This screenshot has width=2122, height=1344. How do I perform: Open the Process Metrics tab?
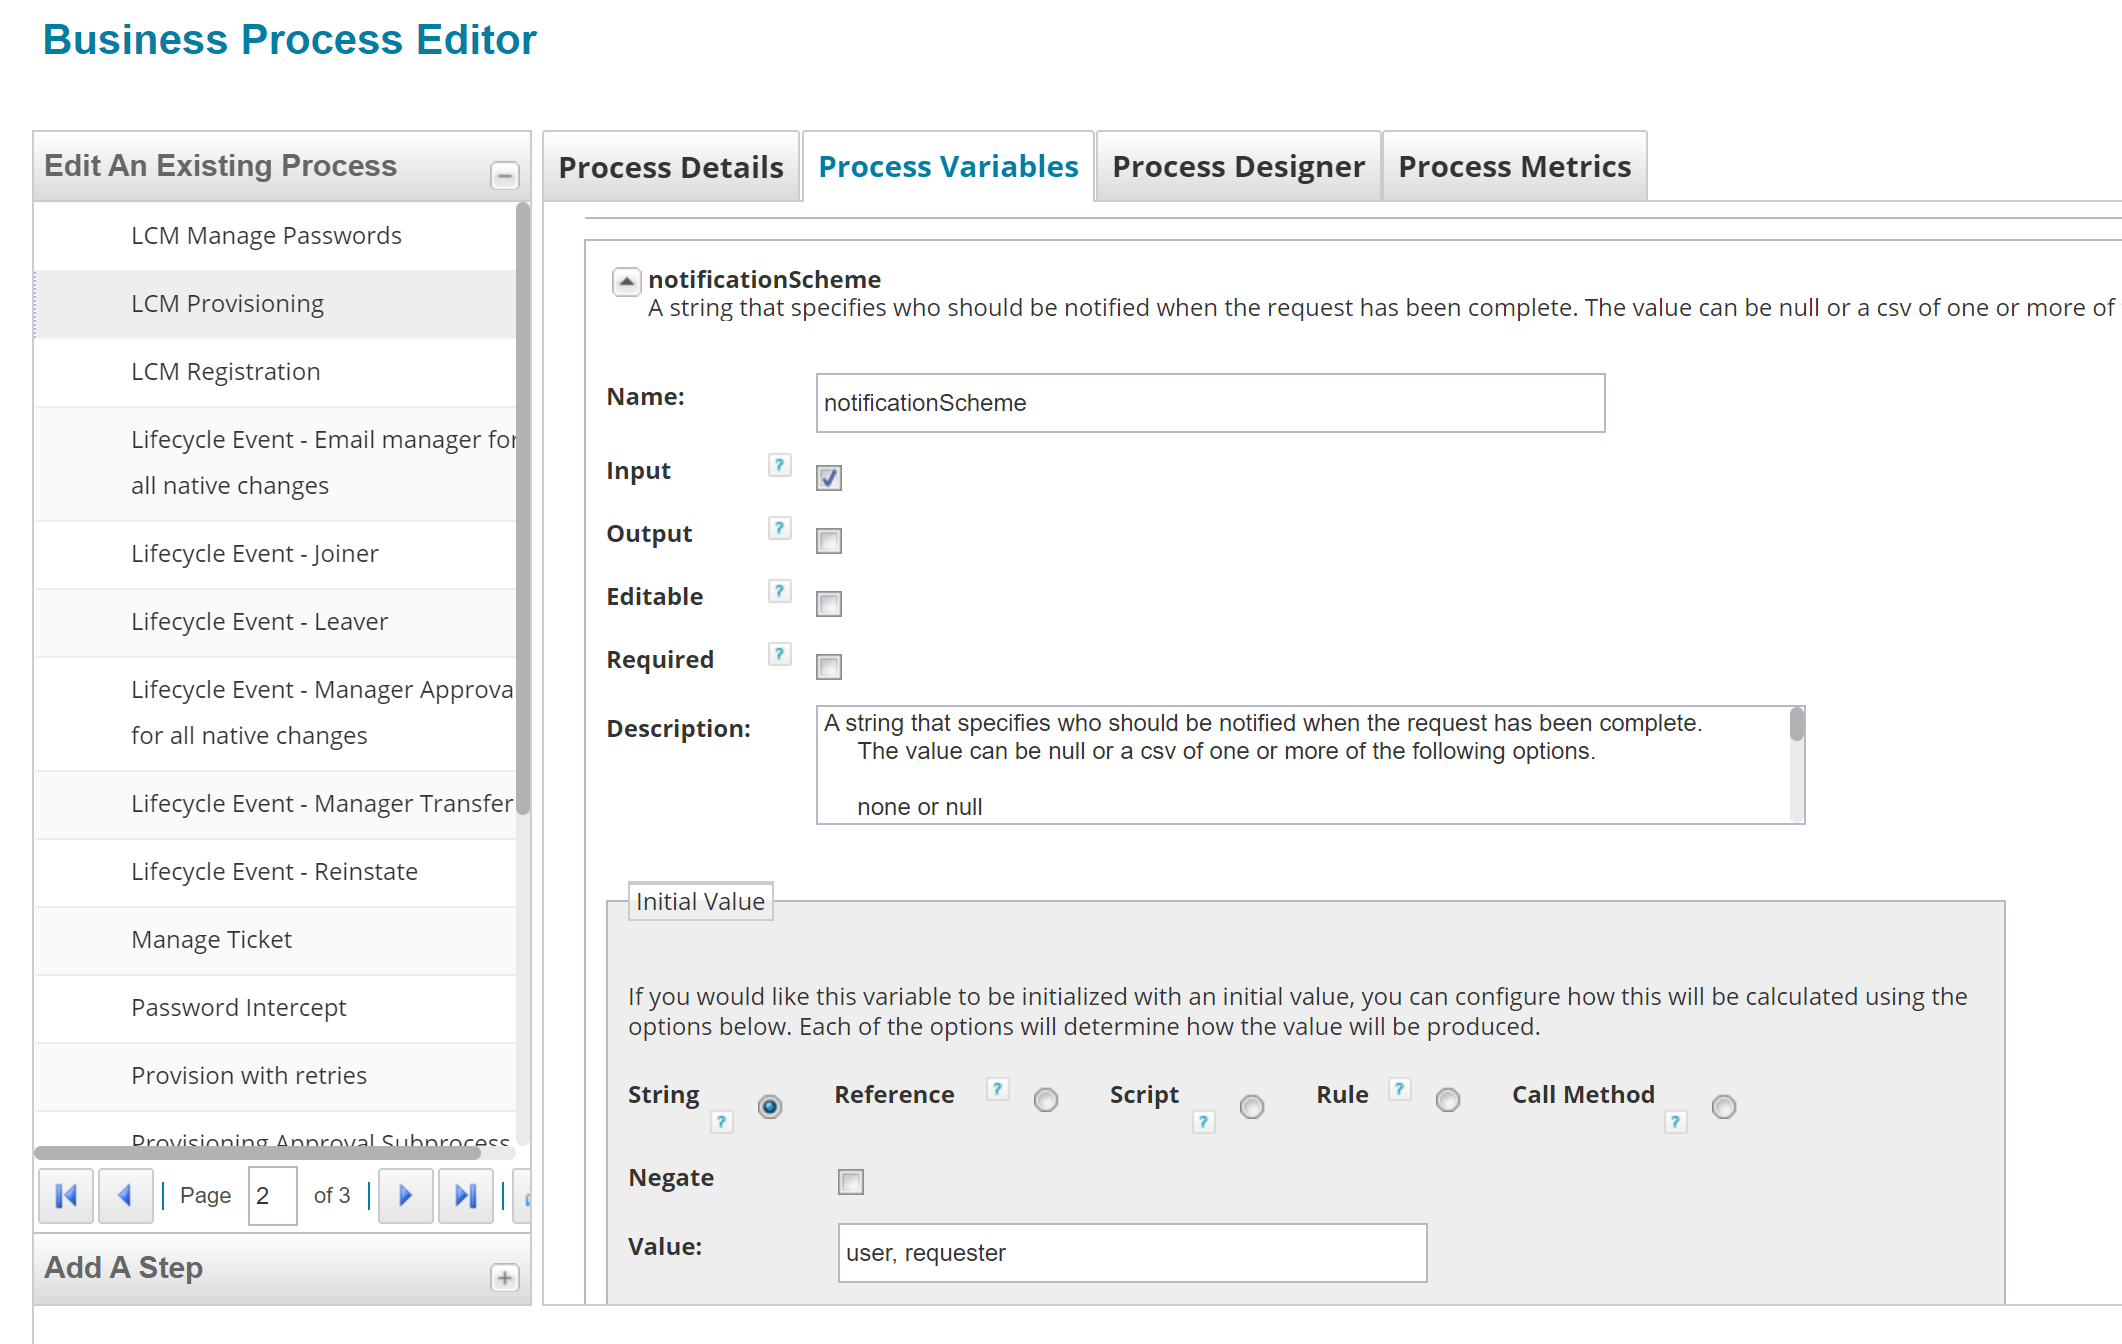pos(1514,167)
